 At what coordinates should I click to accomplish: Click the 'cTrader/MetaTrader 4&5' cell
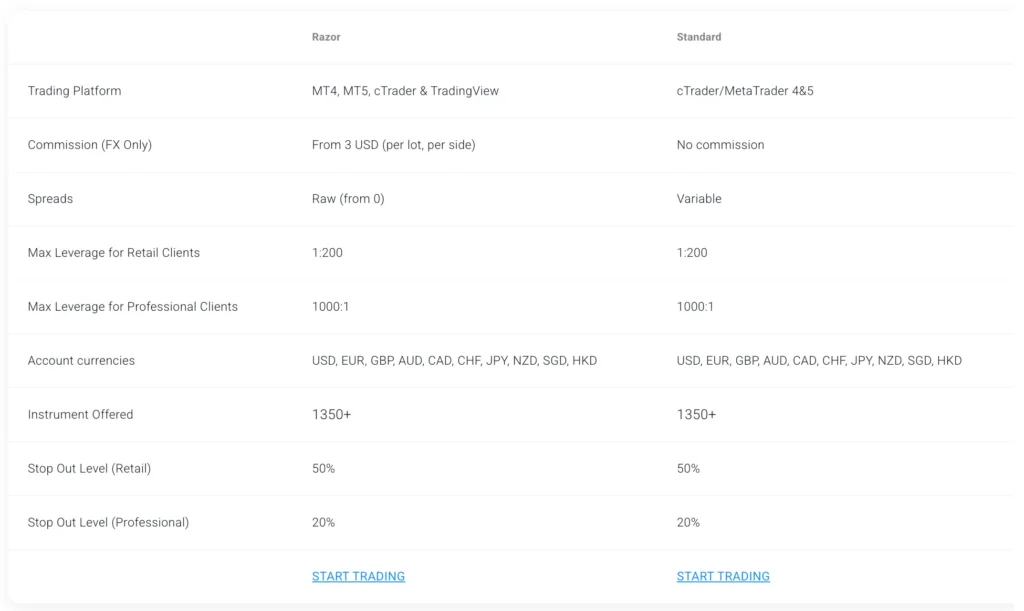745,91
